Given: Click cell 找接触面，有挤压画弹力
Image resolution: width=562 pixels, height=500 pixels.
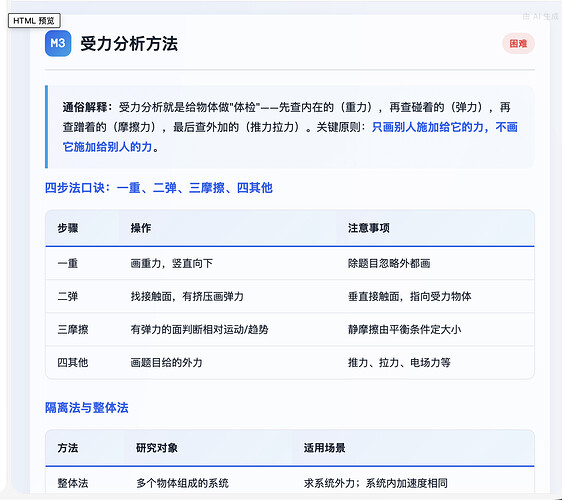Looking at the screenshot, I should [187, 296].
